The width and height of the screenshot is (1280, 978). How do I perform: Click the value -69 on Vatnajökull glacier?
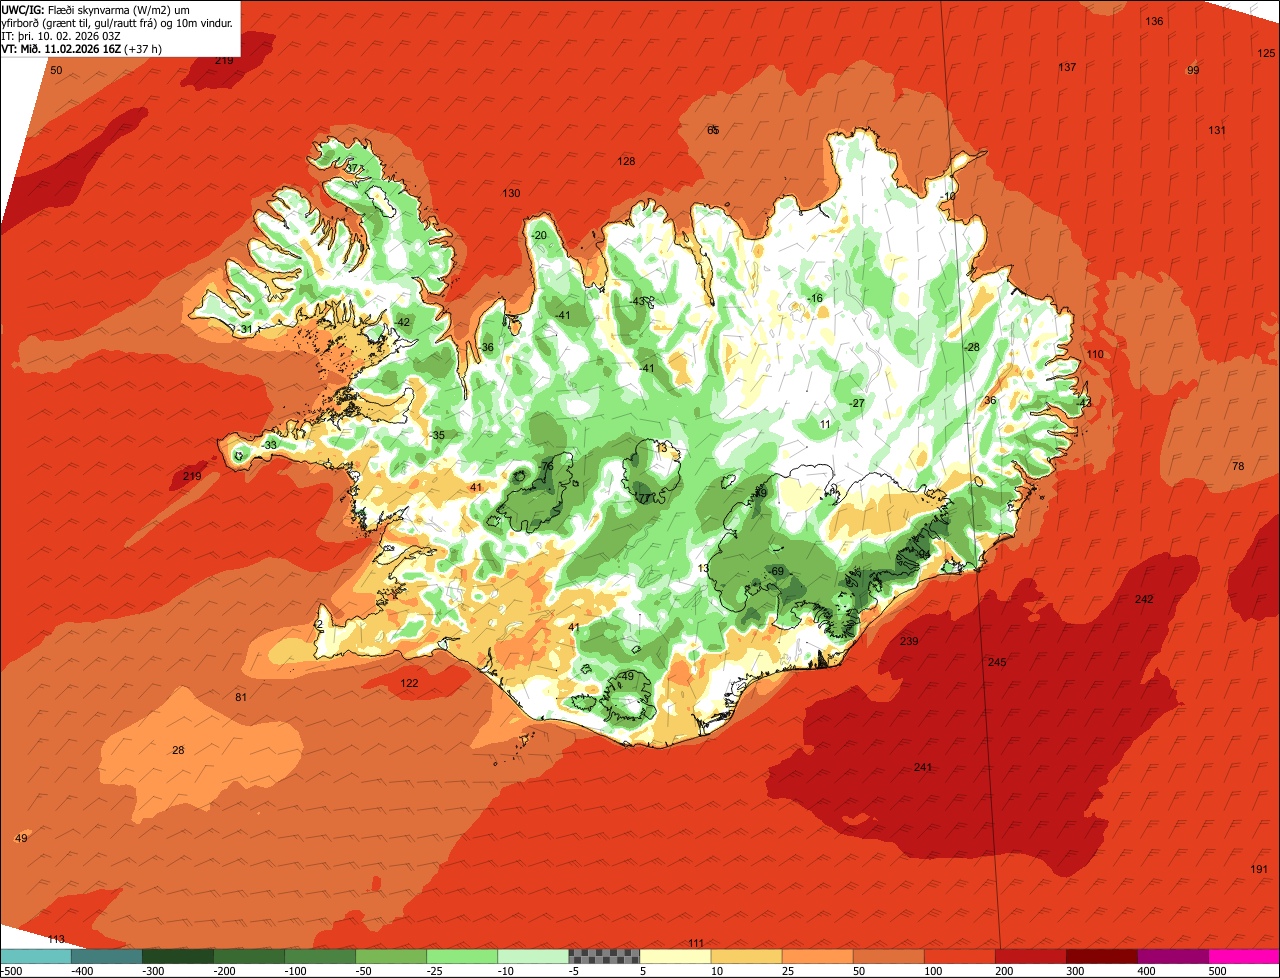tap(776, 571)
